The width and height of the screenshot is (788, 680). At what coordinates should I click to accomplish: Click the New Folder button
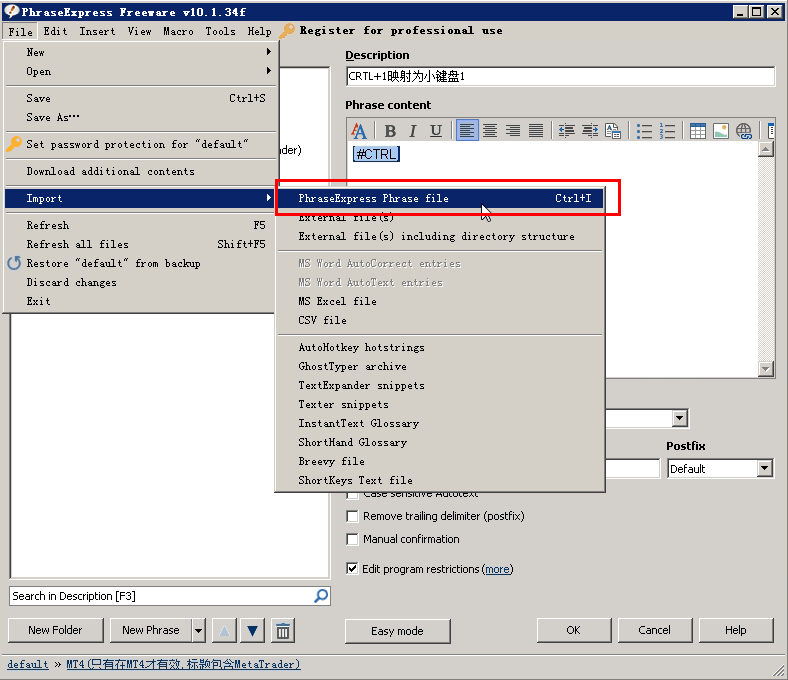coord(56,630)
